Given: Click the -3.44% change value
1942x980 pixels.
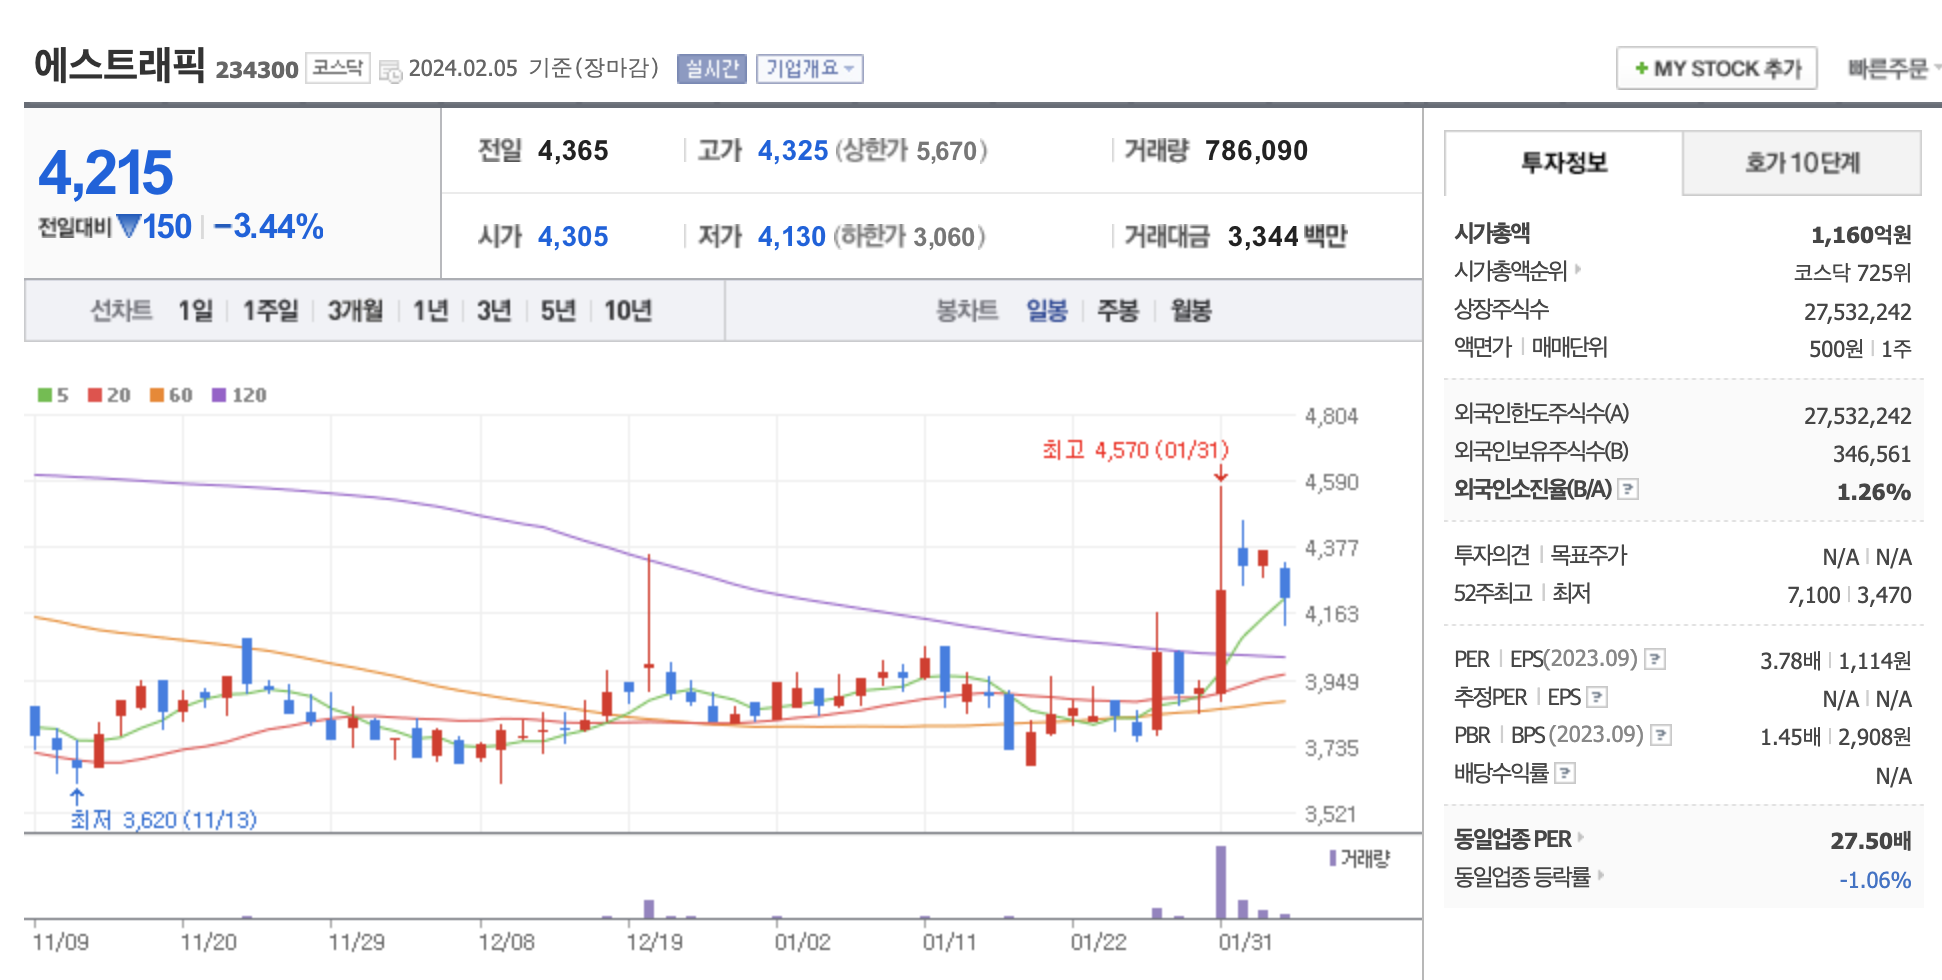Looking at the screenshot, I should click(x=269, y=227).
